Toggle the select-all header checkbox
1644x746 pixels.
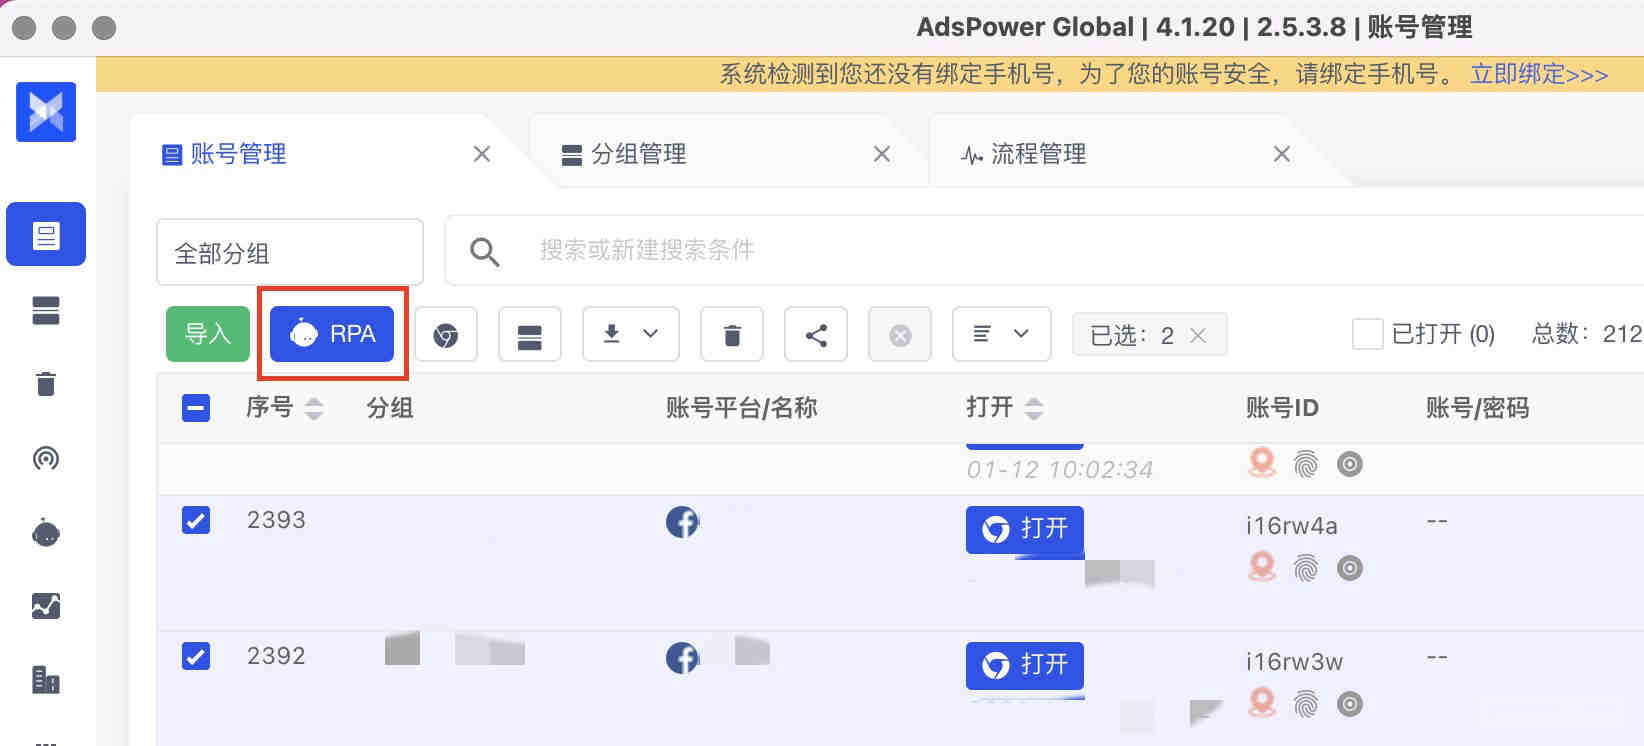pos(196,408)
